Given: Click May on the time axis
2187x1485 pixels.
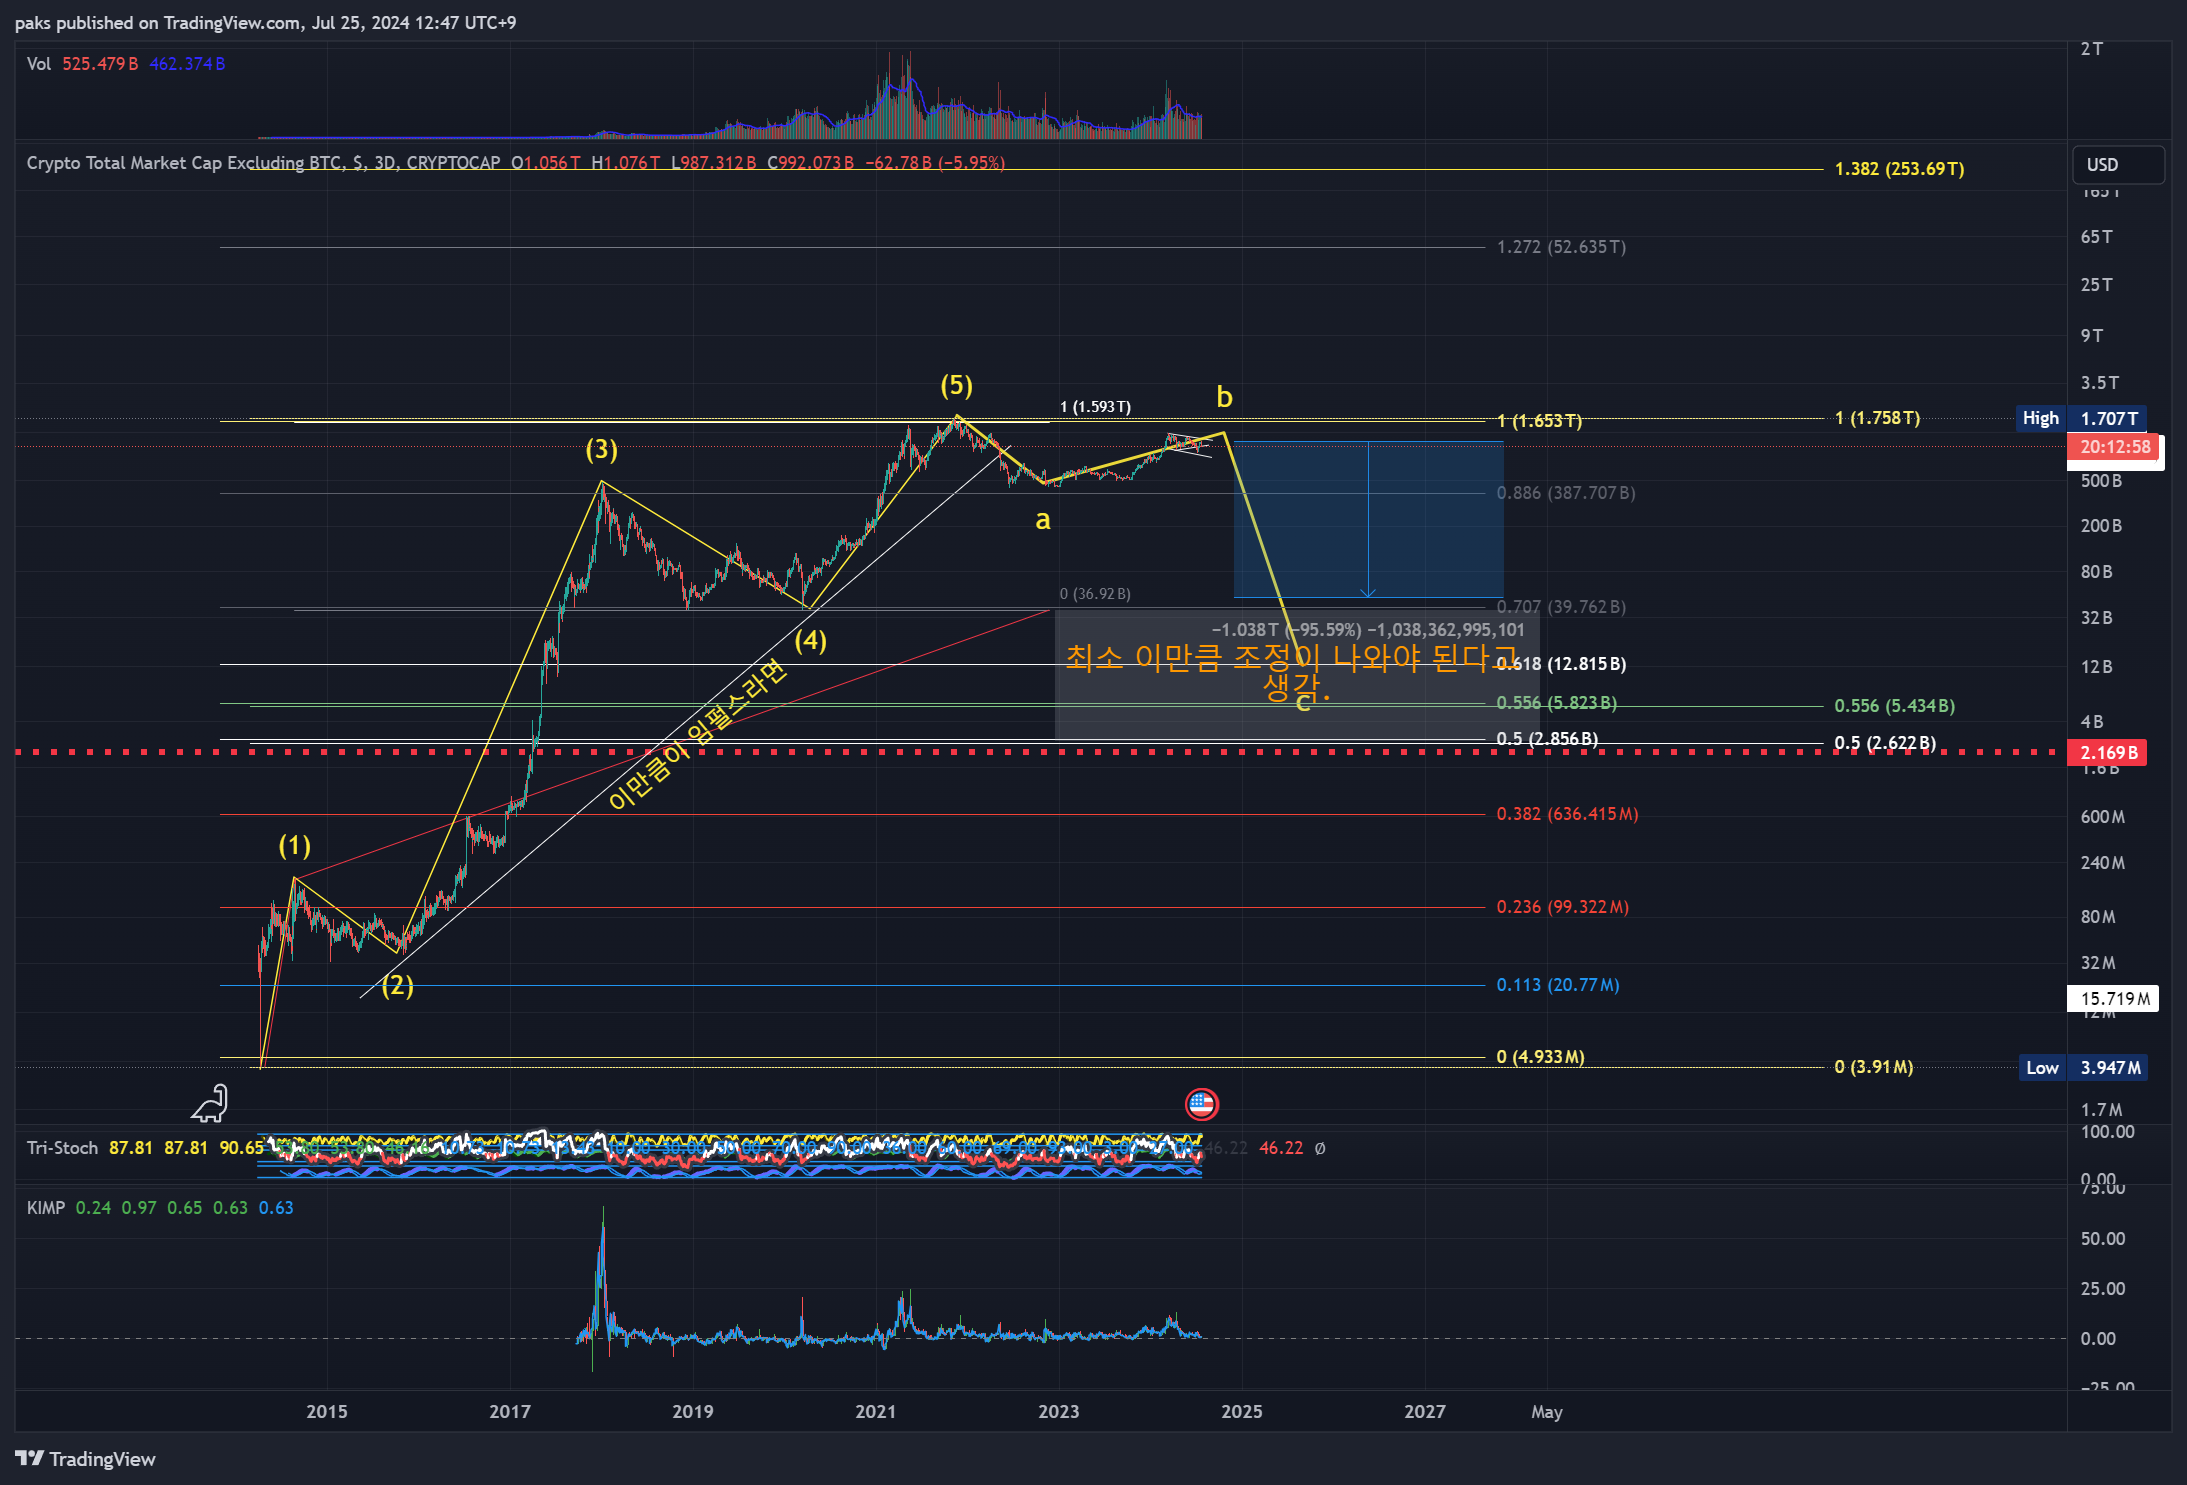Looking at the screenshot, I should 1547,1412.
